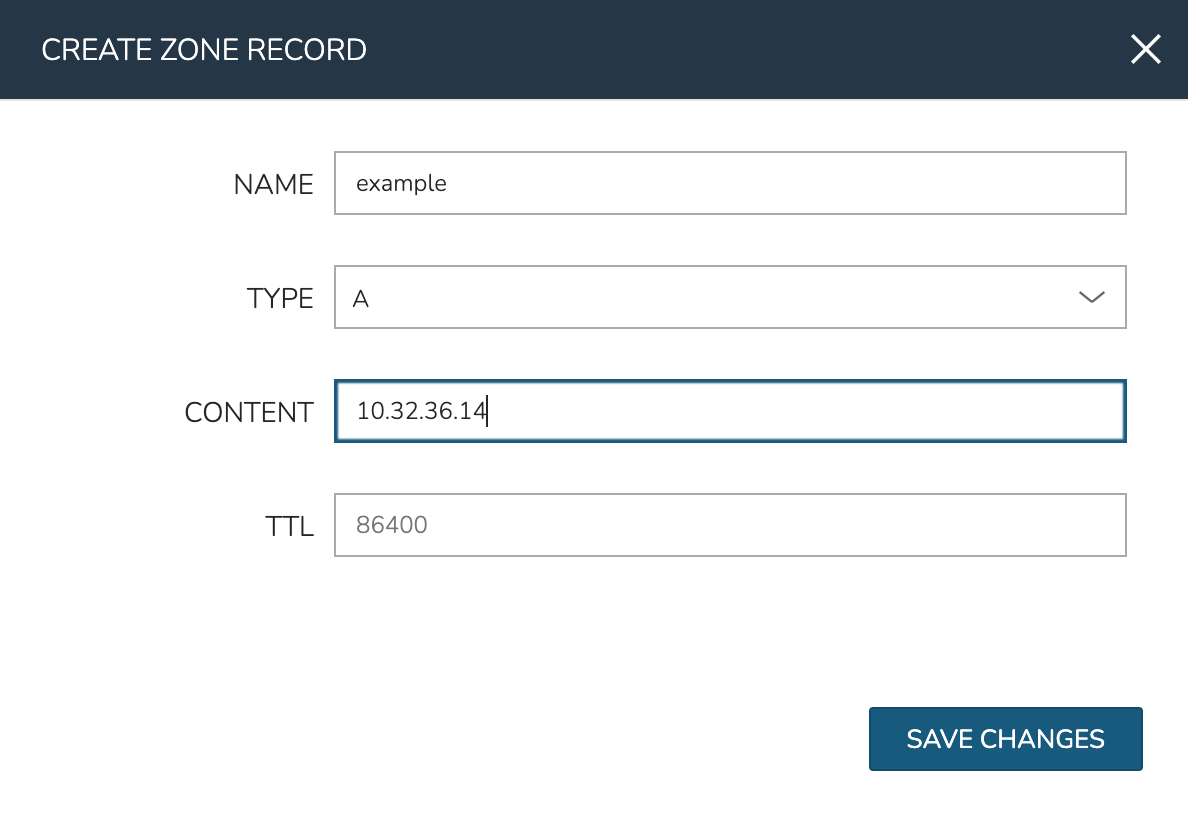Click the TTL input field

(730, 525)
